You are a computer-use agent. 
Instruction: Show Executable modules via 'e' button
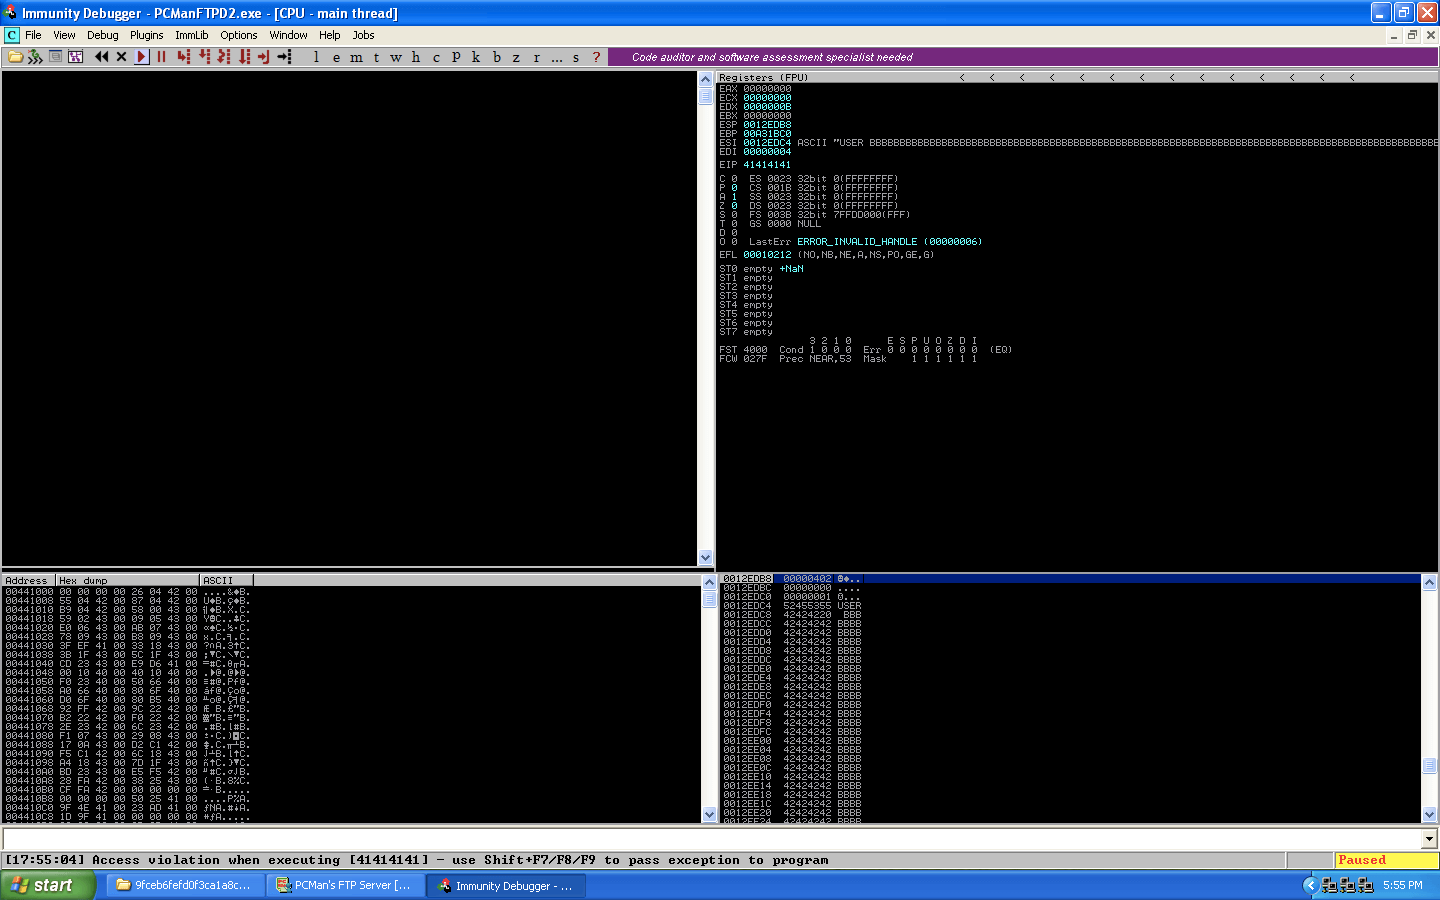pos(336,57)
